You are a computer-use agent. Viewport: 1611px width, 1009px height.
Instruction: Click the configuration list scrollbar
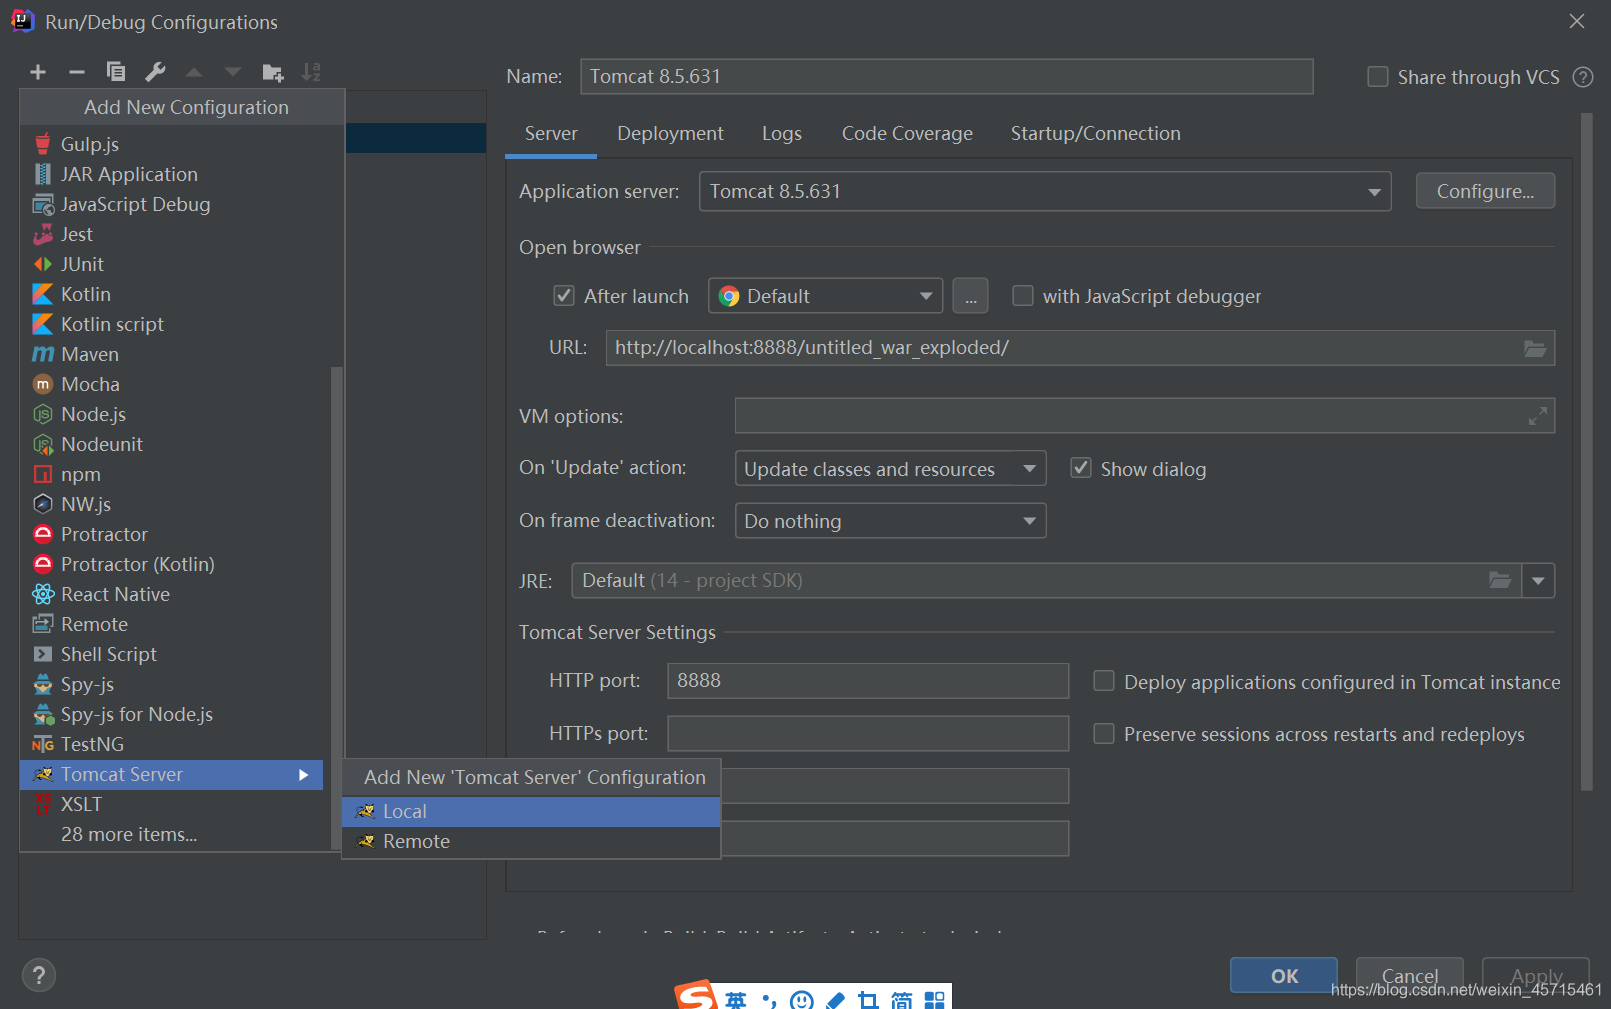click(x=337, y=607)
